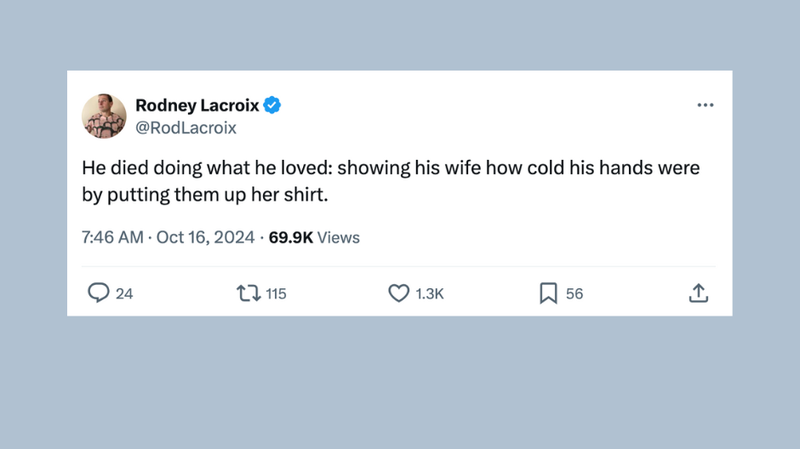Viewport: 800px width, 449px height.
Task: Visit the @RodLacroix handle link
Action: coord(186,128)
